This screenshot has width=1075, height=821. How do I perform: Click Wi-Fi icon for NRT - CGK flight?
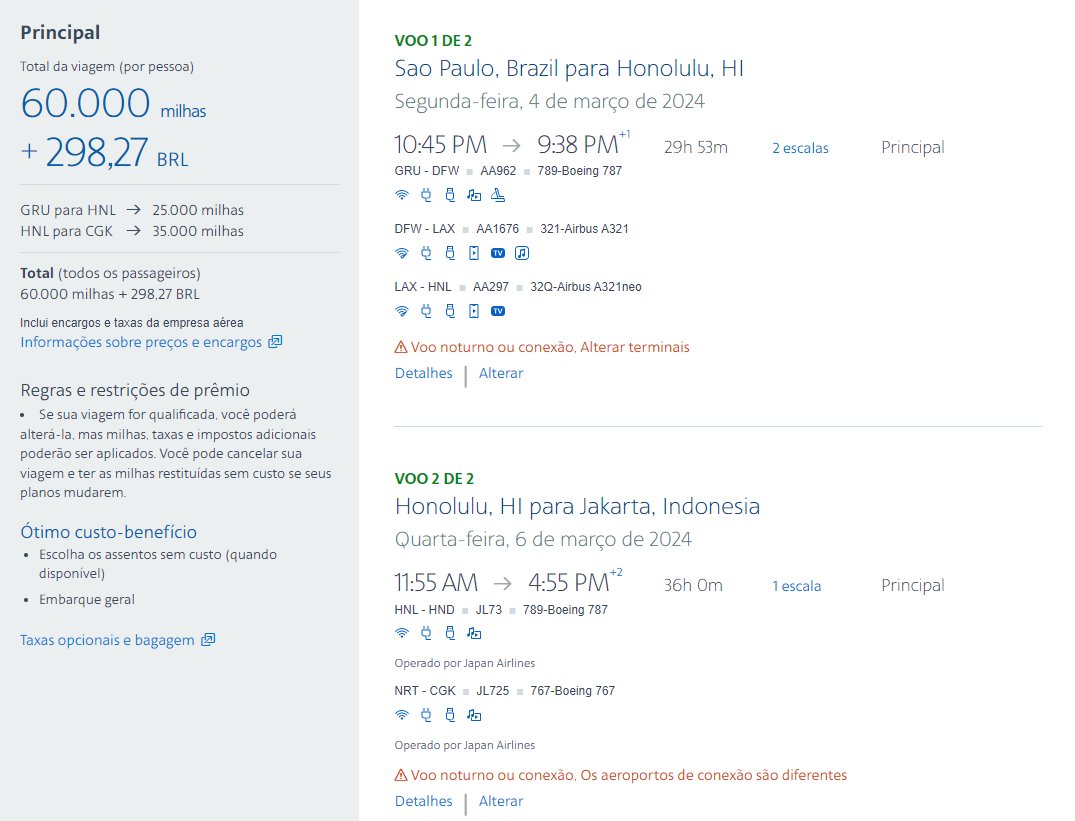click(x=402, y=715)
